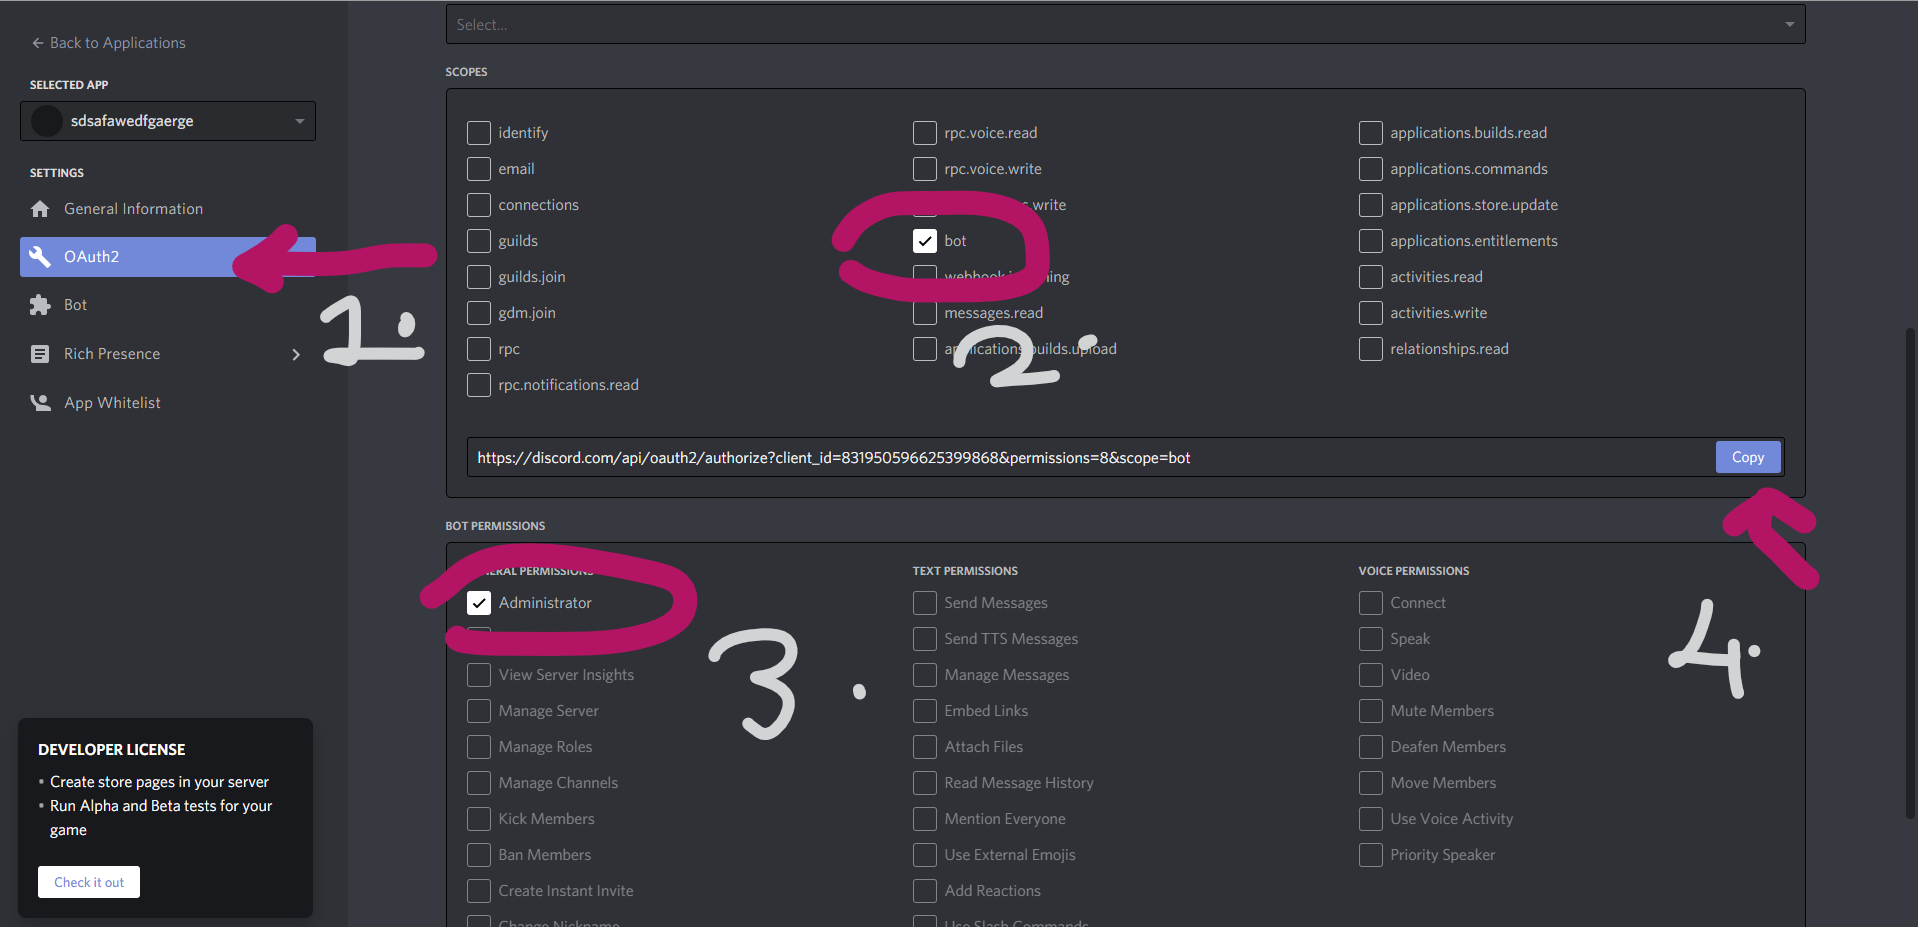Enable the Send Messages permission
This screenshot has height=927, width=1918.
925,603
